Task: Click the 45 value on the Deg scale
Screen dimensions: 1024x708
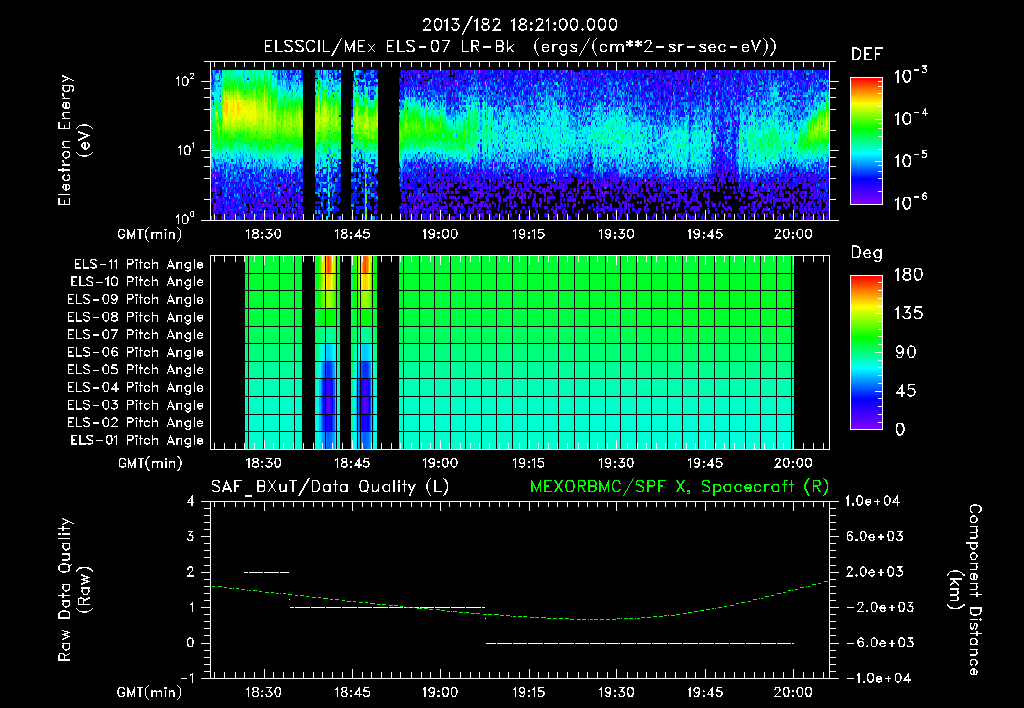Action: click(905, 391)
